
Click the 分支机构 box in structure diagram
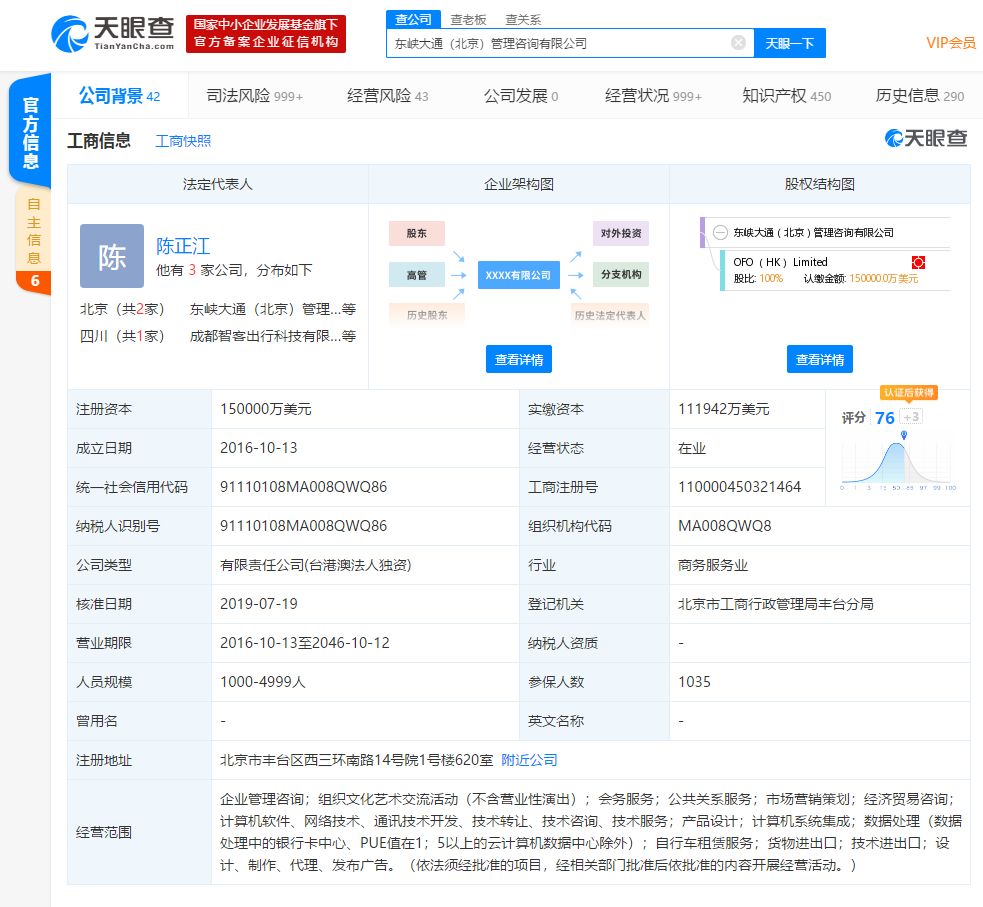[x=621, y=275]
